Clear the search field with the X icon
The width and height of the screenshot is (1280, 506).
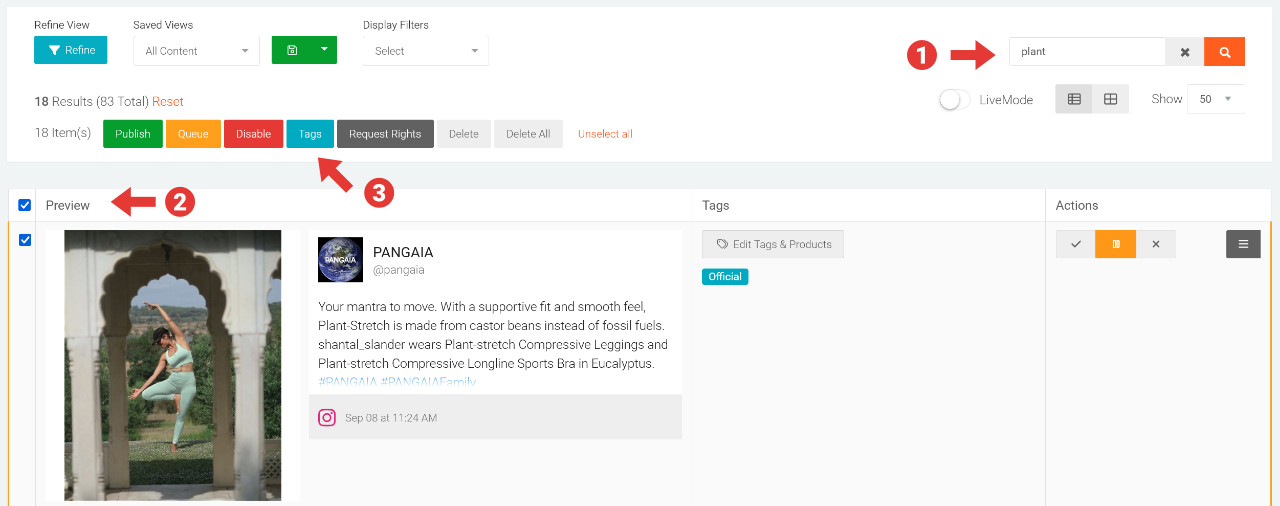coord(1185,52)
